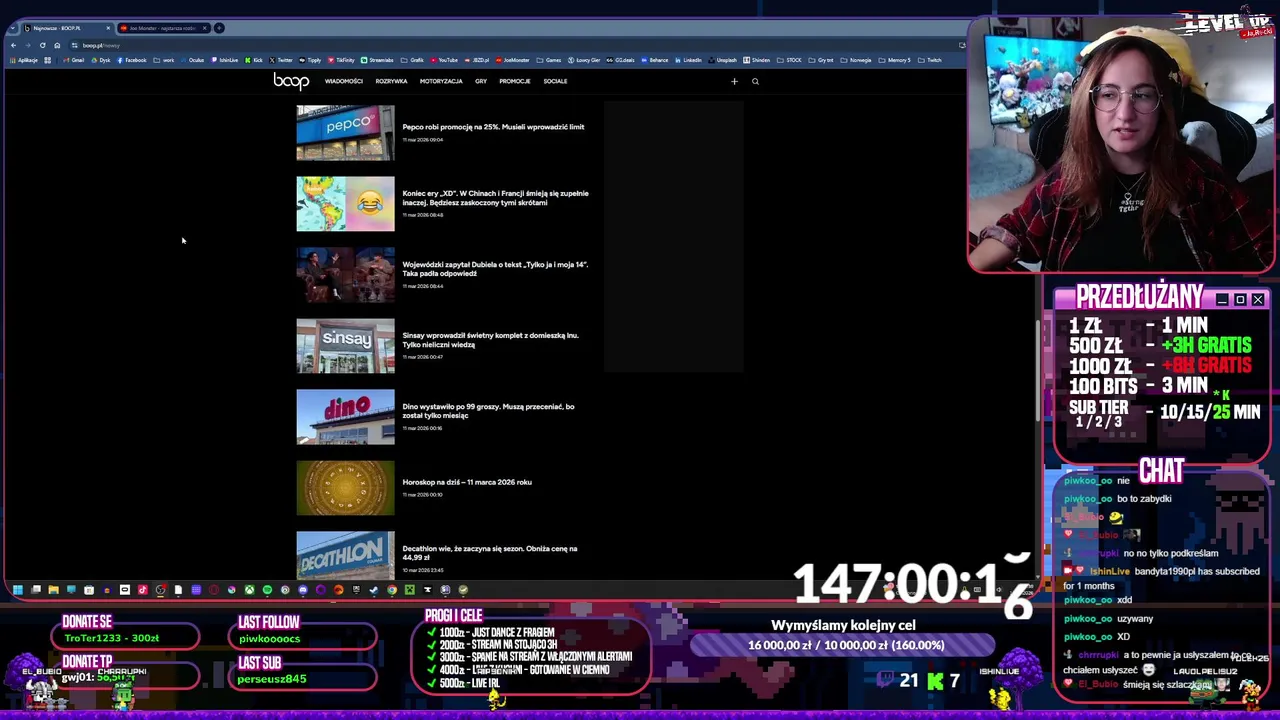Viewport: 1280px width, 720px height.
Task: Open MOTORYZACJA section on boop
Action: 441,82
